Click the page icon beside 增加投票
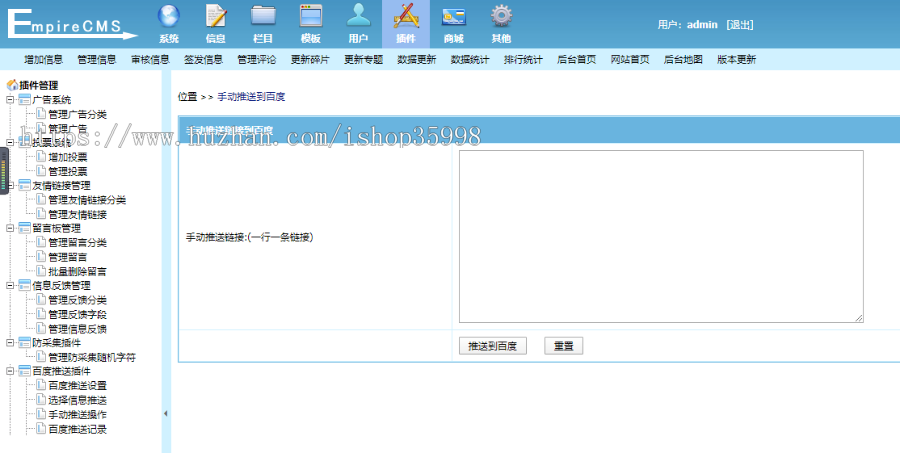This screenshot has width=900, height=453. point(41,156)
